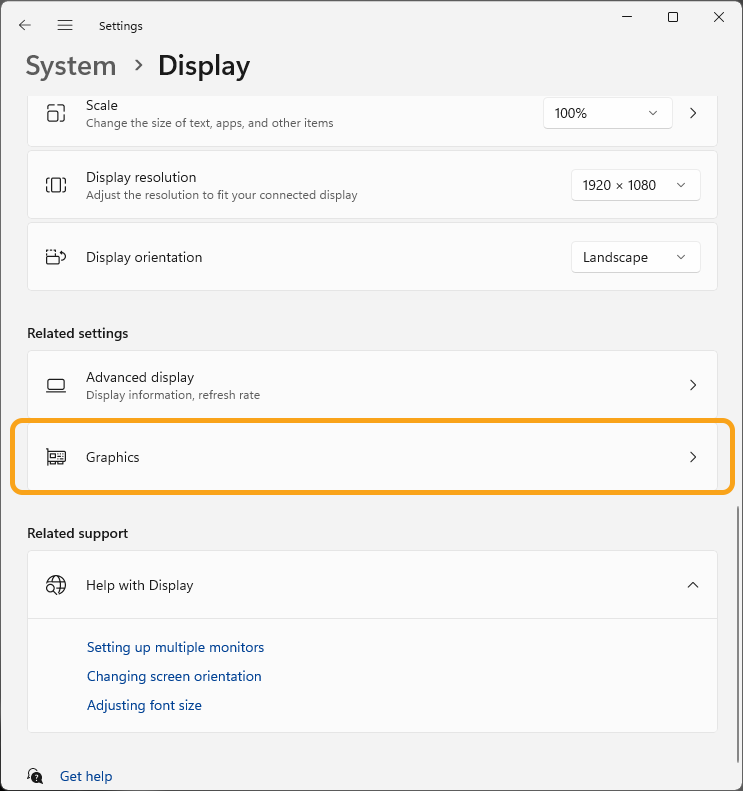Click the Advanced display monitor icon
This screenshot has width=743, height=791.
(56, 385)
